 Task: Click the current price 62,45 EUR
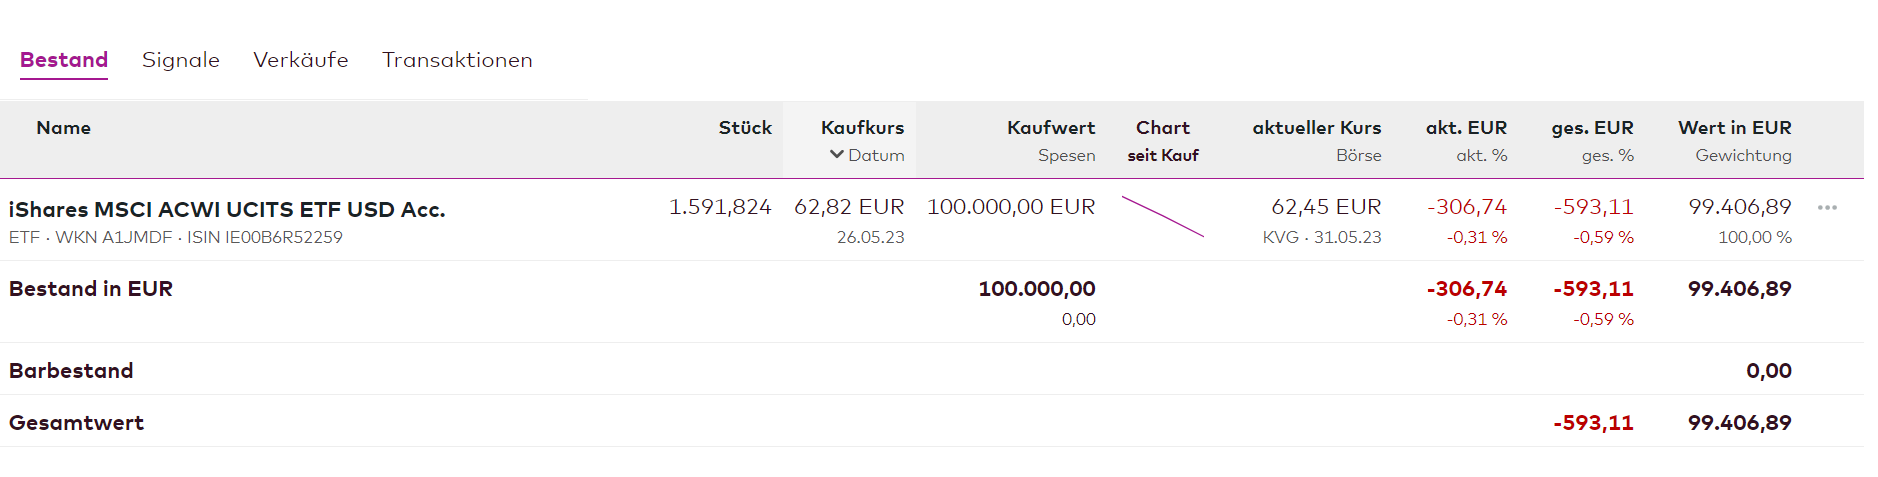click(x=1325, y=207)
